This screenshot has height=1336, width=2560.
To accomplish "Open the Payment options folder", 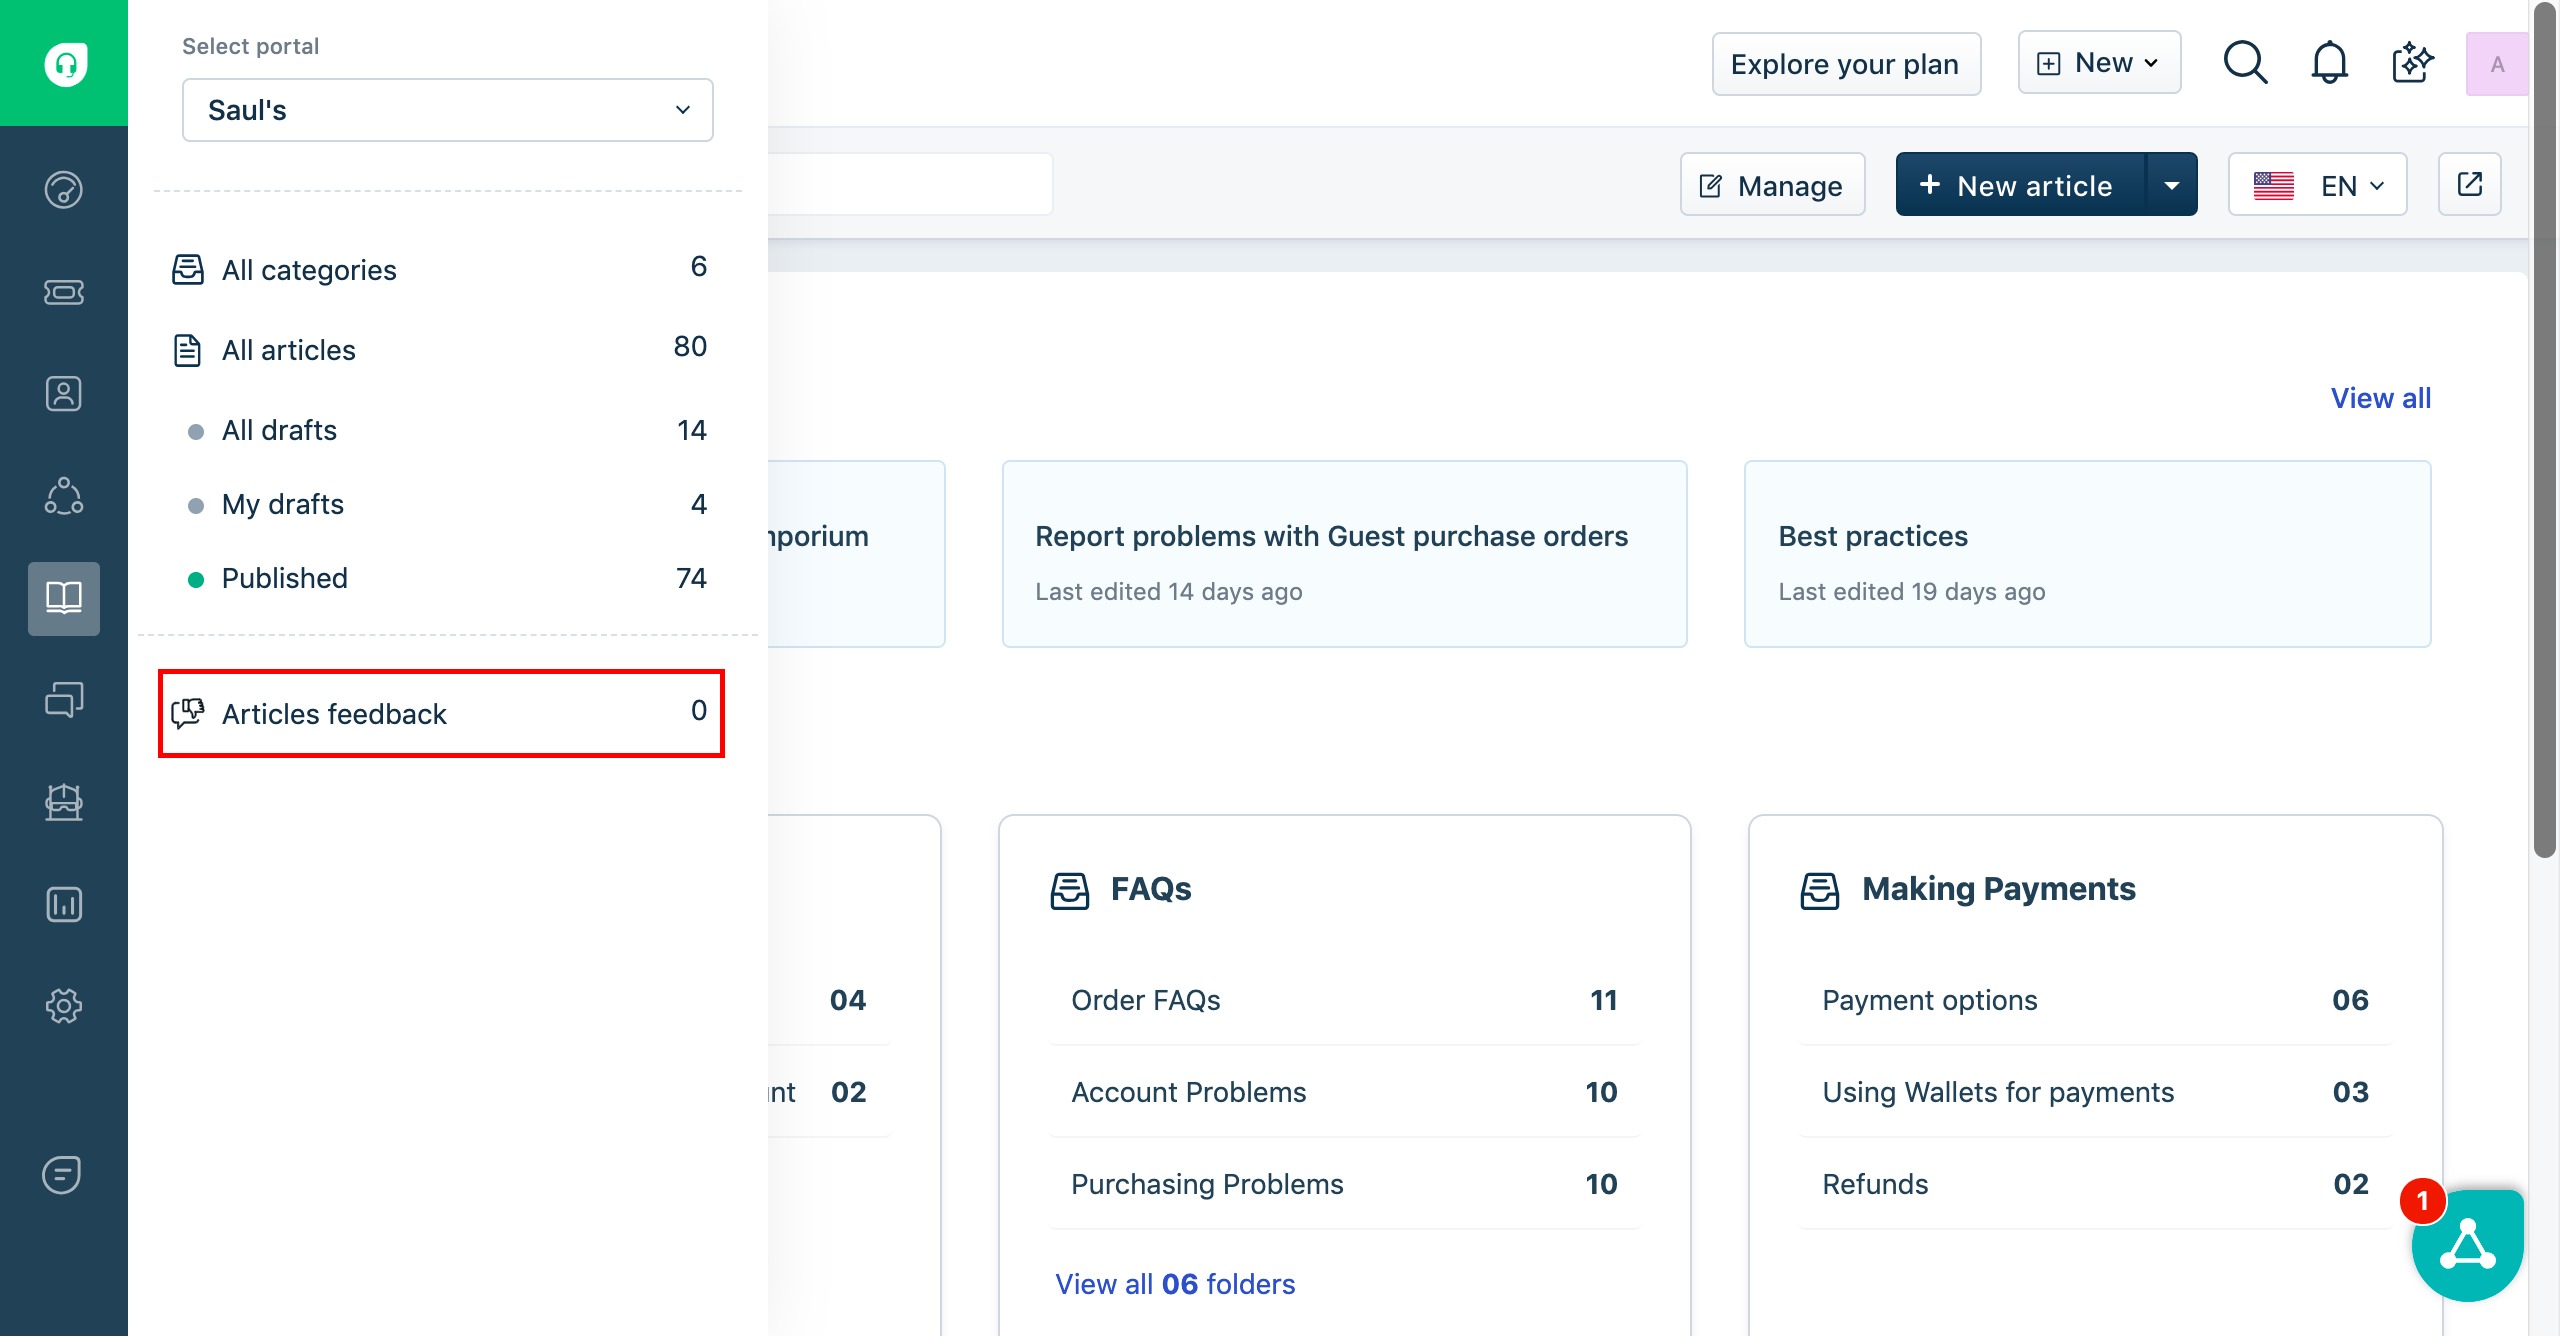I will pyautogui.click(x=2095, y=1000).
